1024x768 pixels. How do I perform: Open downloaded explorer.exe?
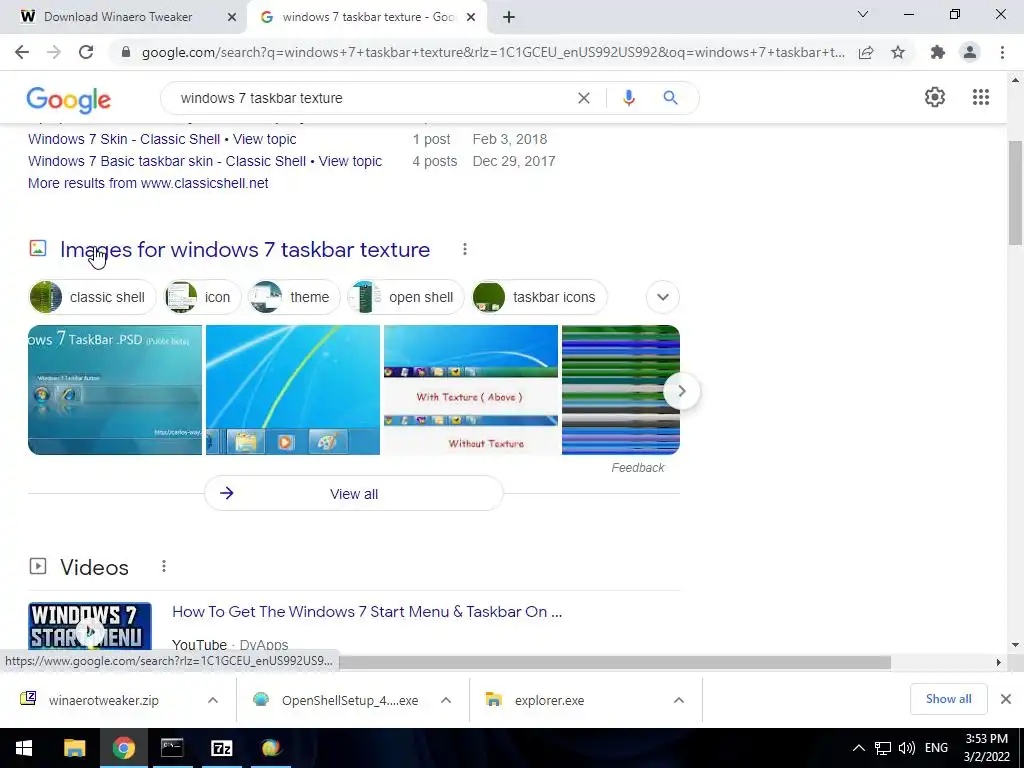(x=536, y=700)
